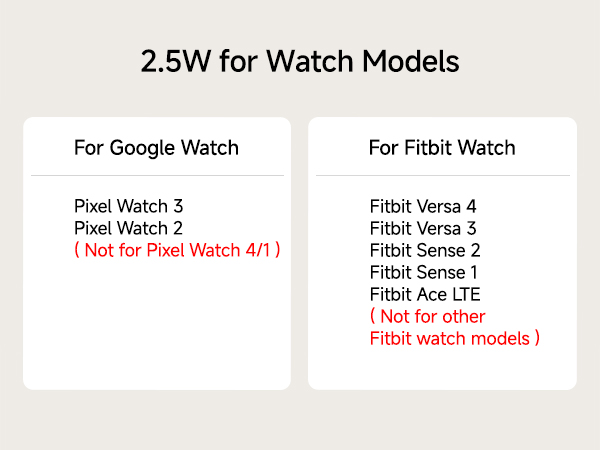Image resolution: width=600 pixels, height=450 pixels.
Task: Click the "2.5W for Watch Models" title
Action: click(300, 61)
